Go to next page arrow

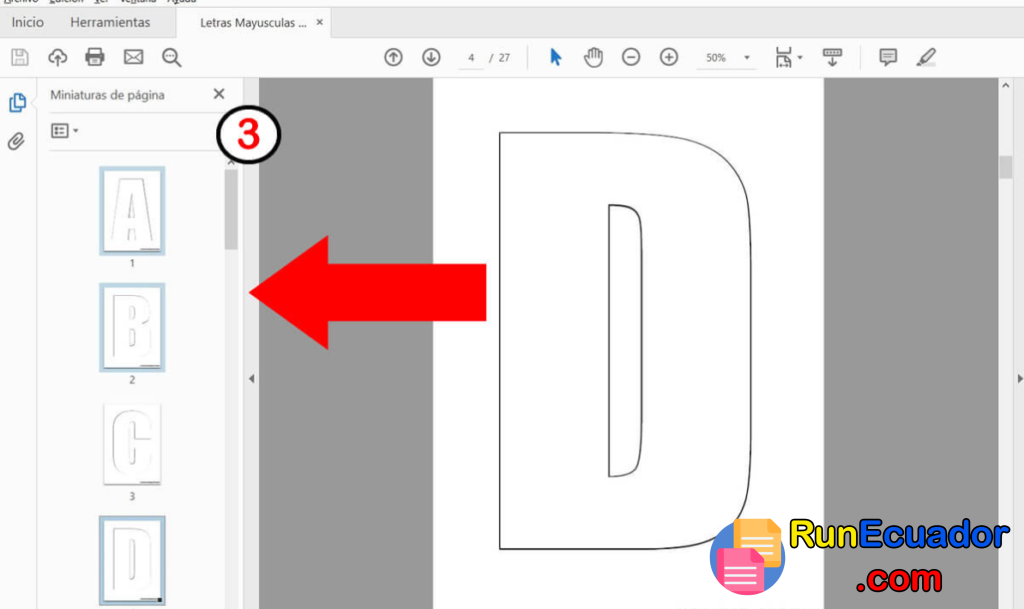coord(431,57)
